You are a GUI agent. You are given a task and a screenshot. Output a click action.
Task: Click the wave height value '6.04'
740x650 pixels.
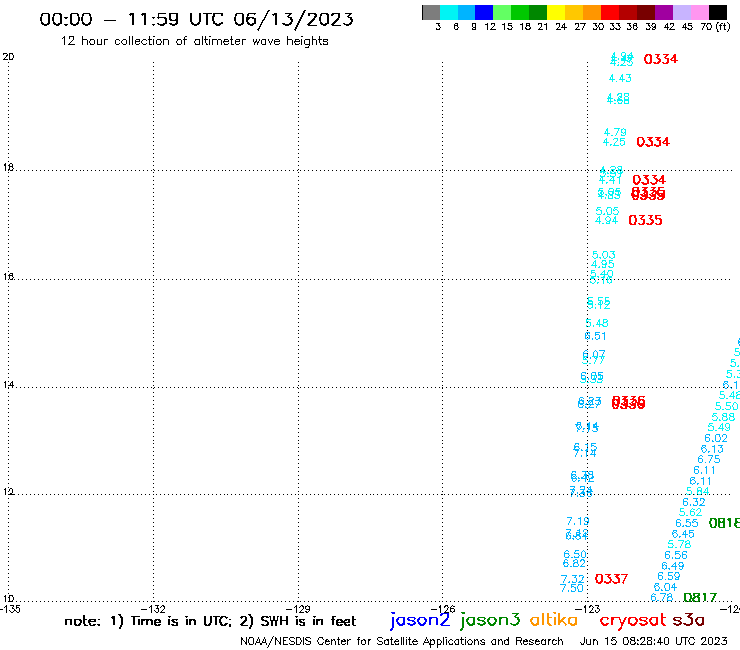pyautogui.click(x=665, y=587)
